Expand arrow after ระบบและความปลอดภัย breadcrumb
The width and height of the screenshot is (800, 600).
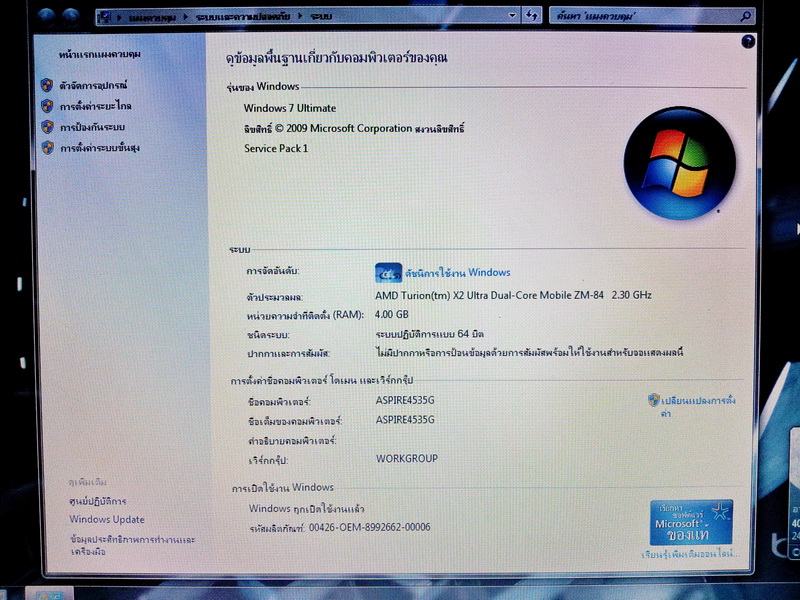[300, 16]
